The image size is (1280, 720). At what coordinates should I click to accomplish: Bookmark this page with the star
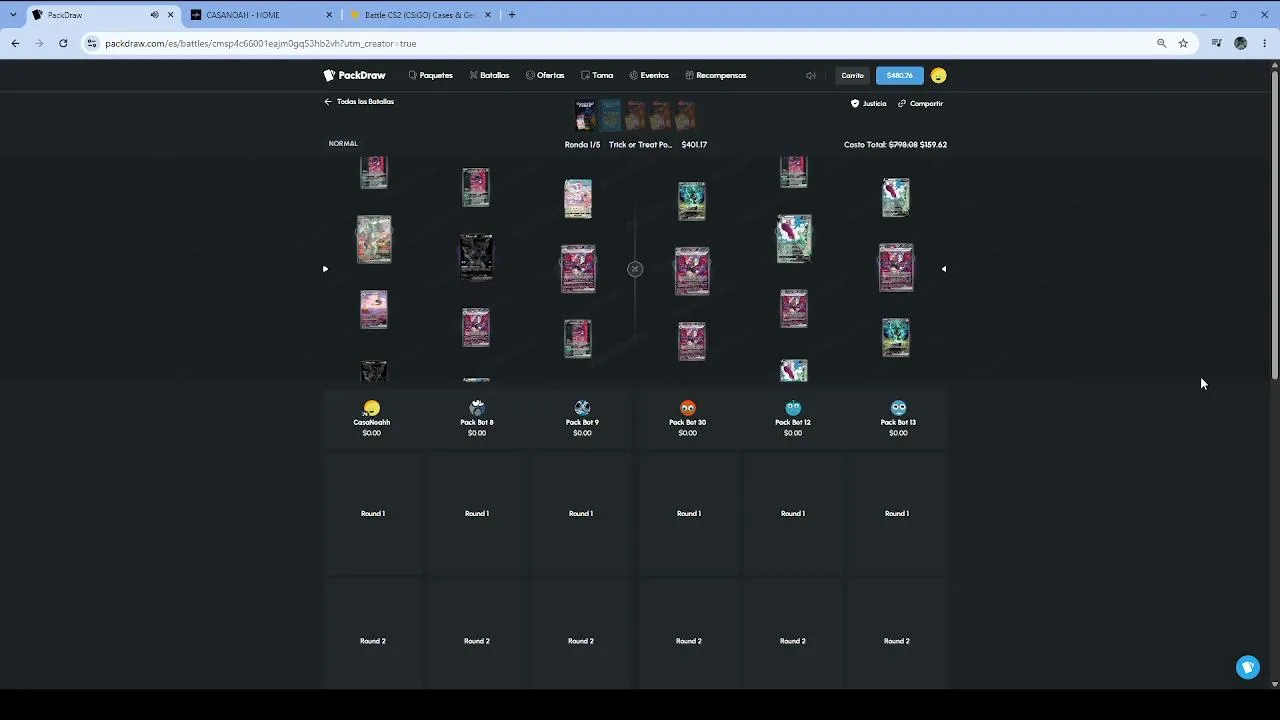[1183, 44]
